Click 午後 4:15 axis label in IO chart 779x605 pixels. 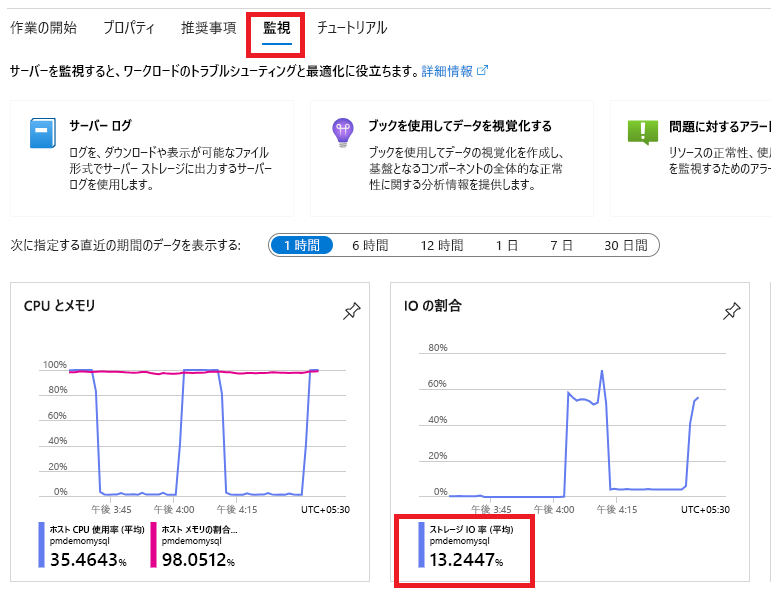tap(617, 510)
